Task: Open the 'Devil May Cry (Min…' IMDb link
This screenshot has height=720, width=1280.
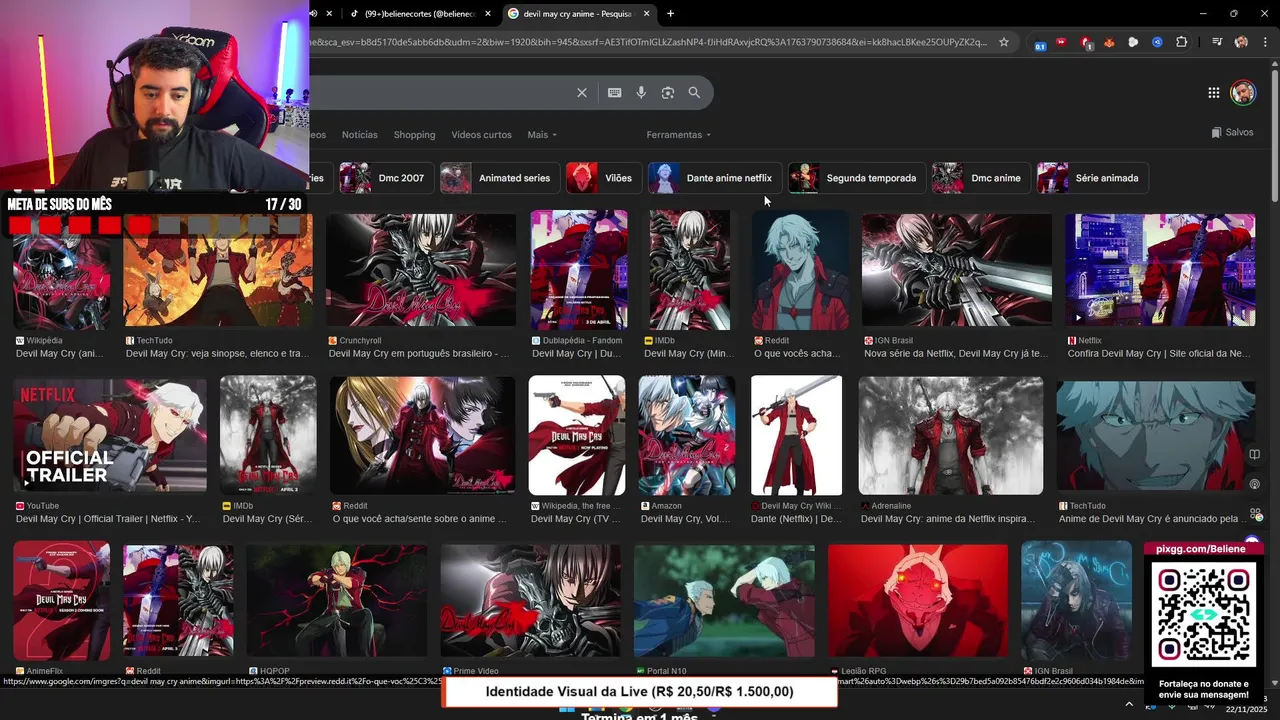Action: point(687,354)
